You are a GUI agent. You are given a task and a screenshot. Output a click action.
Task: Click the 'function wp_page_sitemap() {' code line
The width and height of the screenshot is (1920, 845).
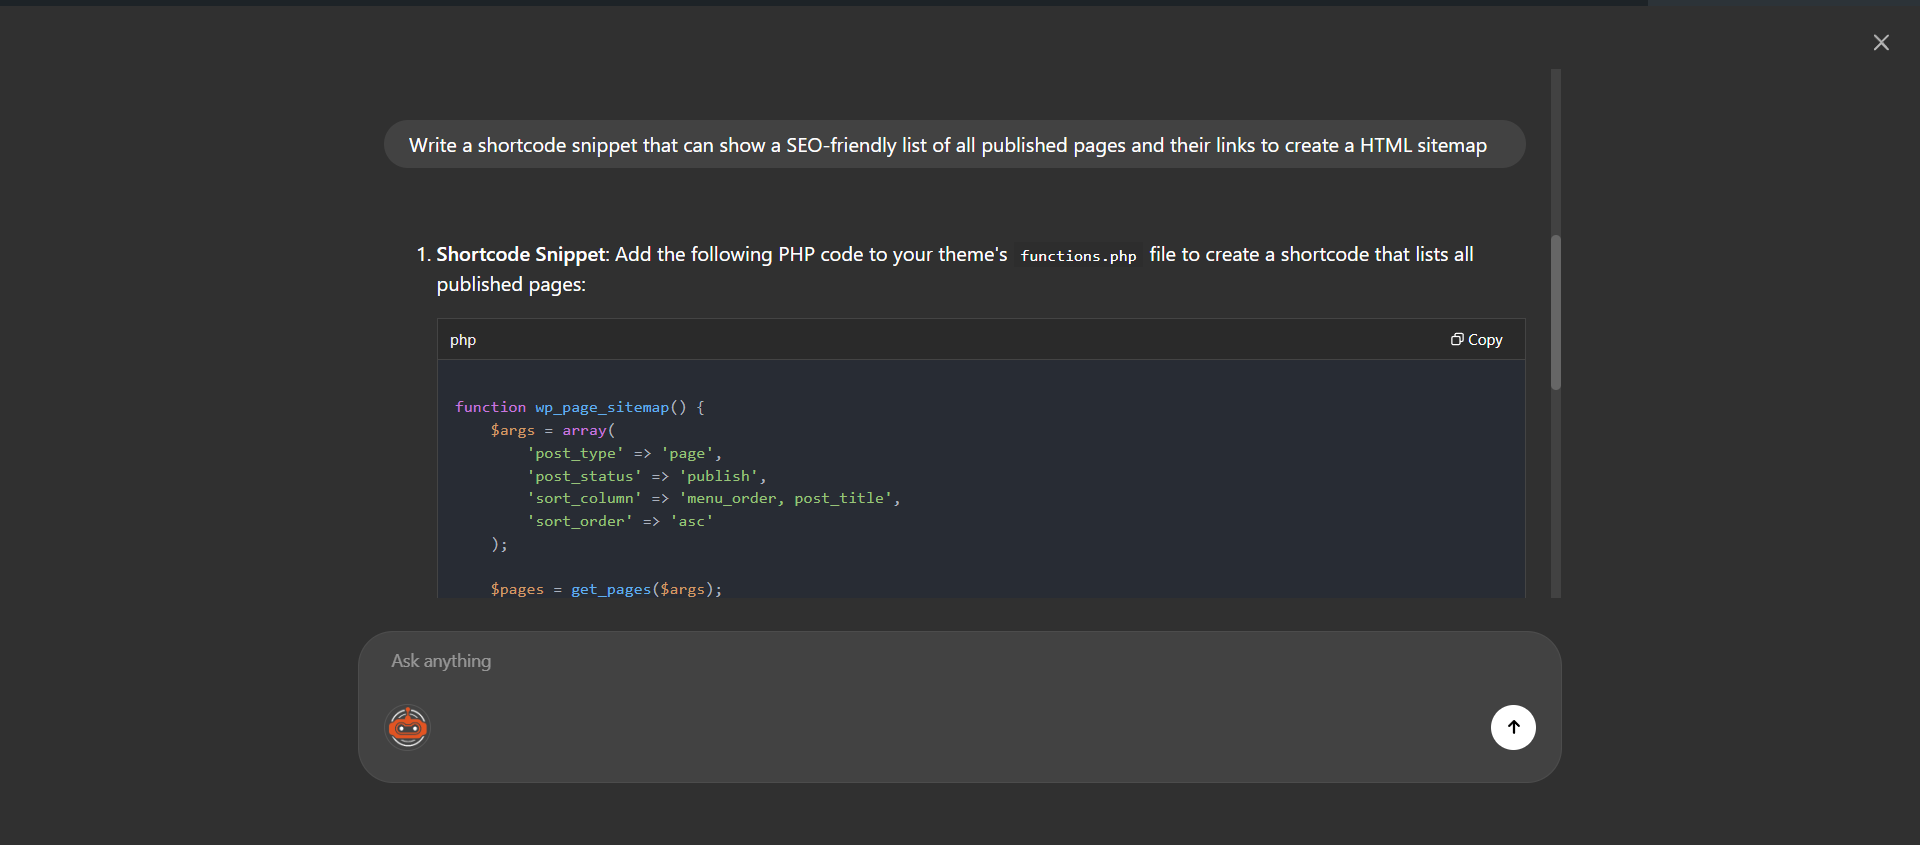tap(580, 407)
